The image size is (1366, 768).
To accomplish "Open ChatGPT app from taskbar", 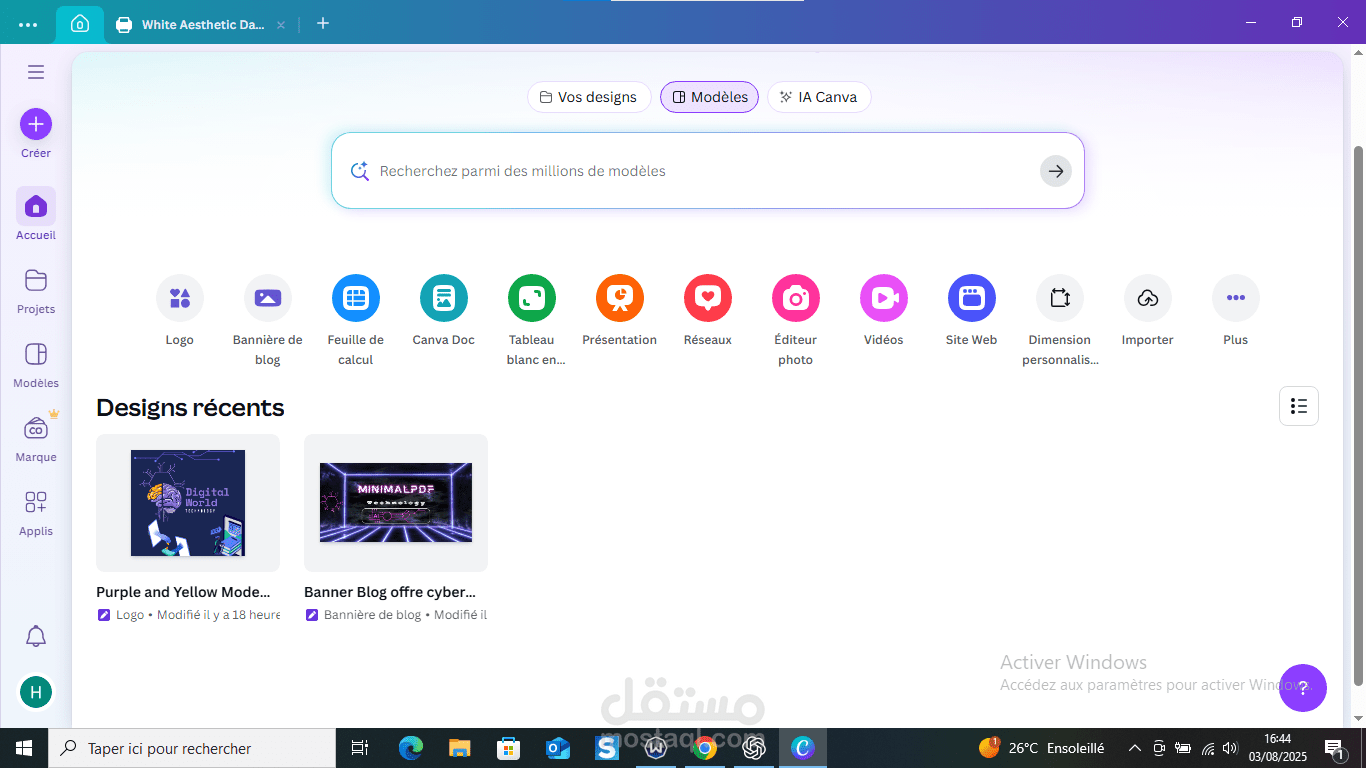I will click(x=754, y=748).
